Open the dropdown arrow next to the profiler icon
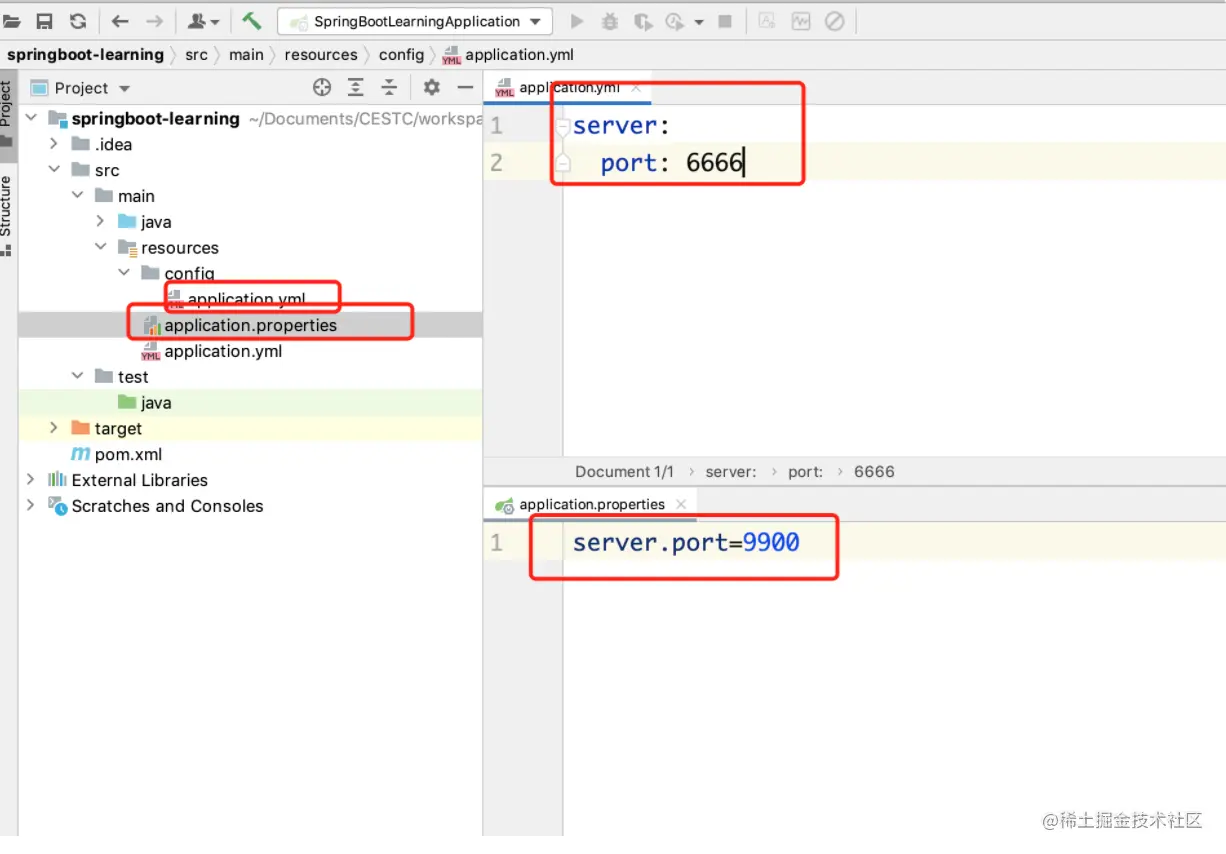Viewport: 1226px width, 854px height. click(698, 22)
